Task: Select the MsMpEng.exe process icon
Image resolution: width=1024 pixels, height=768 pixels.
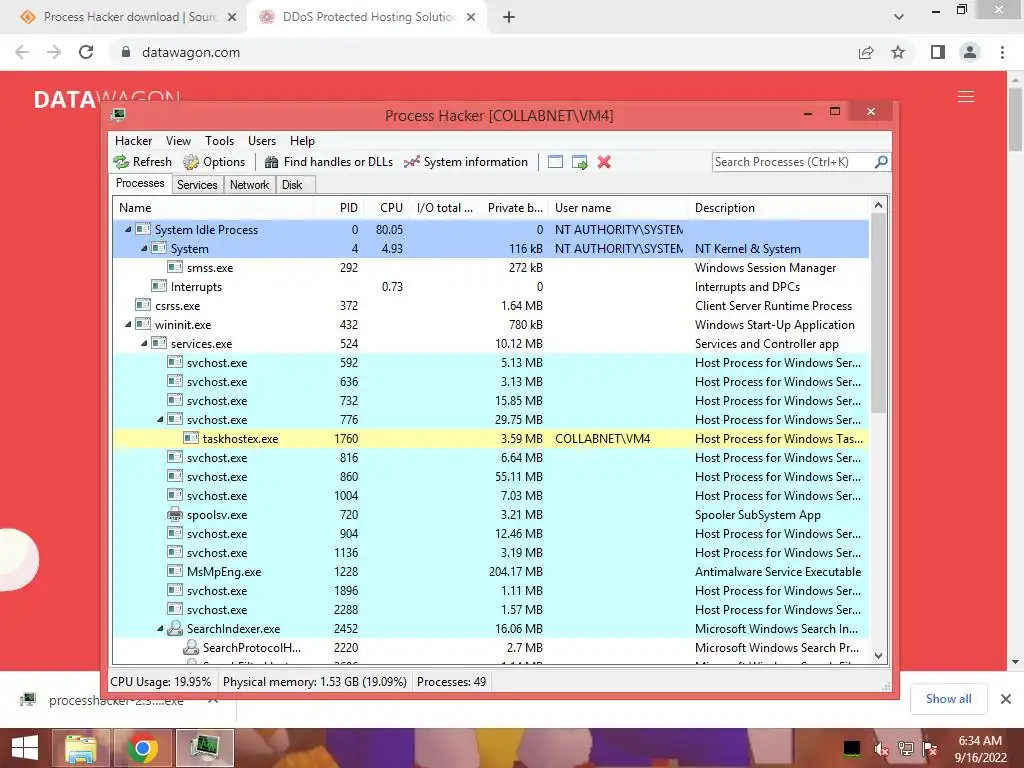Action: tap(175, 571)
